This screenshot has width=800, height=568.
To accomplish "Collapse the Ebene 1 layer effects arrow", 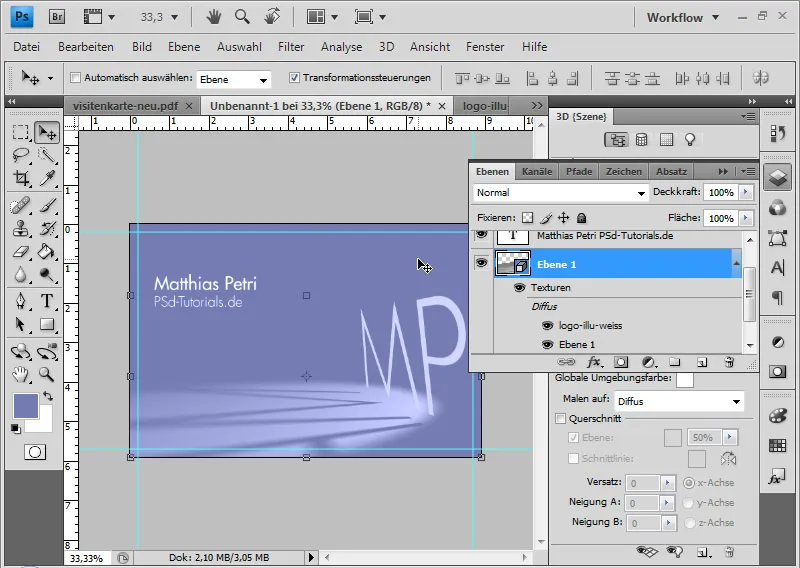I will pos(736,263).
